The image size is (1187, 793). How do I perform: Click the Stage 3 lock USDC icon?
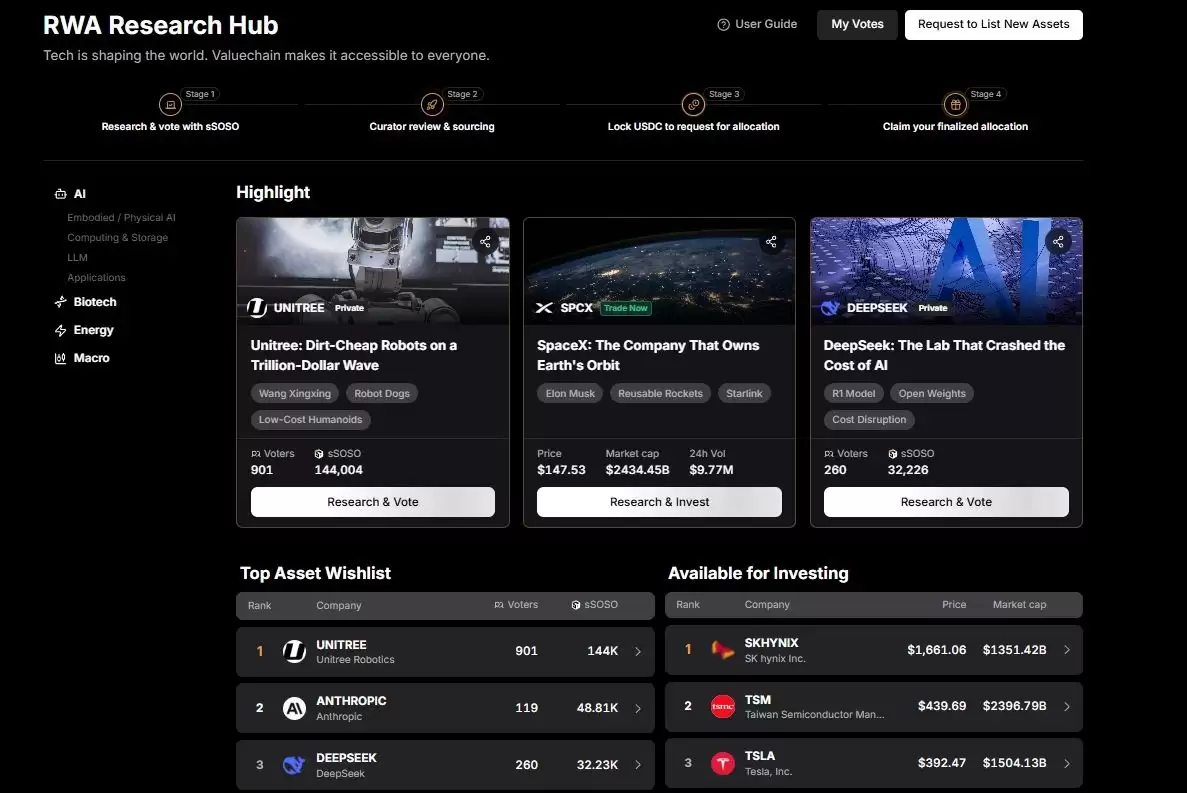[x=693, y=104]
